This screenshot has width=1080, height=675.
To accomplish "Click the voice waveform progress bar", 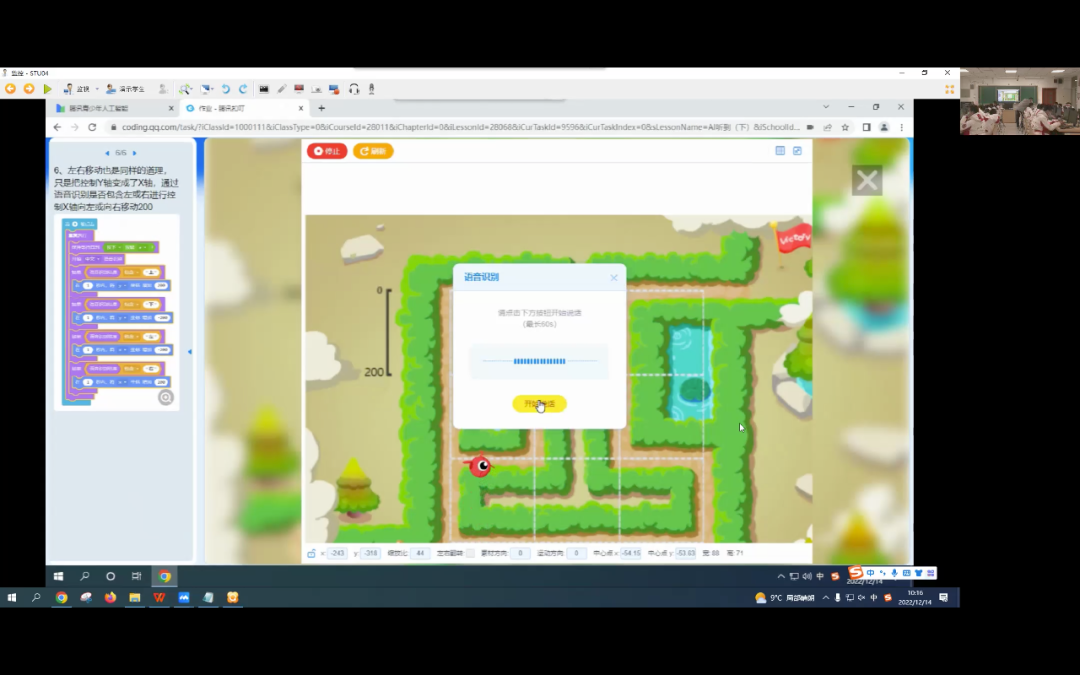I will pos(539,361).
